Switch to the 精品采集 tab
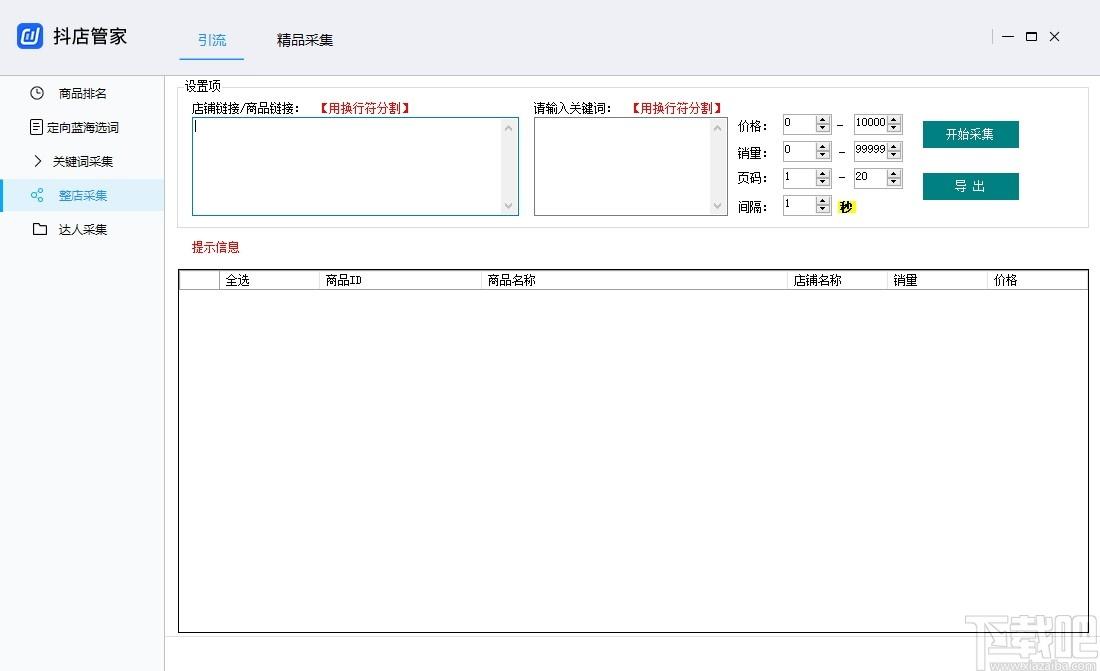This screenshot has height=671, width=1100. (304, 40)
